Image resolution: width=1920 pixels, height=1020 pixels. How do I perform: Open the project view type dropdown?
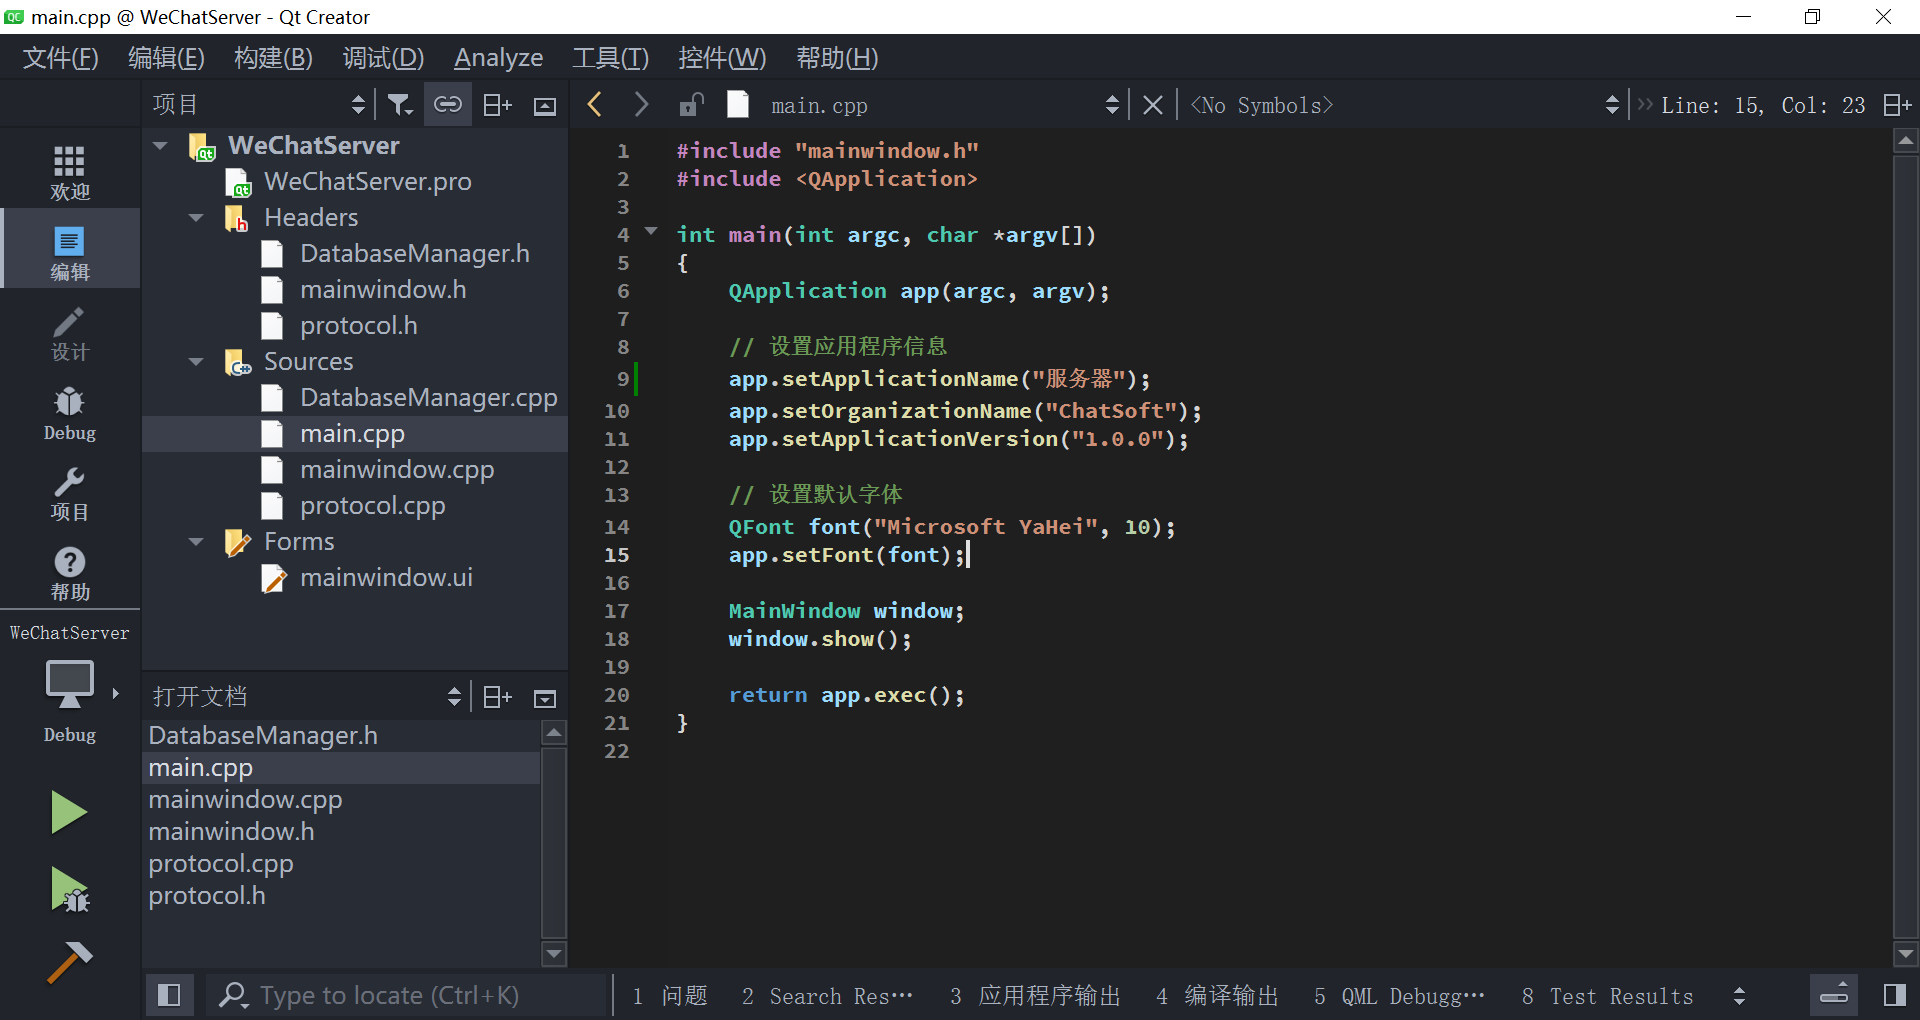coord(259,105)
